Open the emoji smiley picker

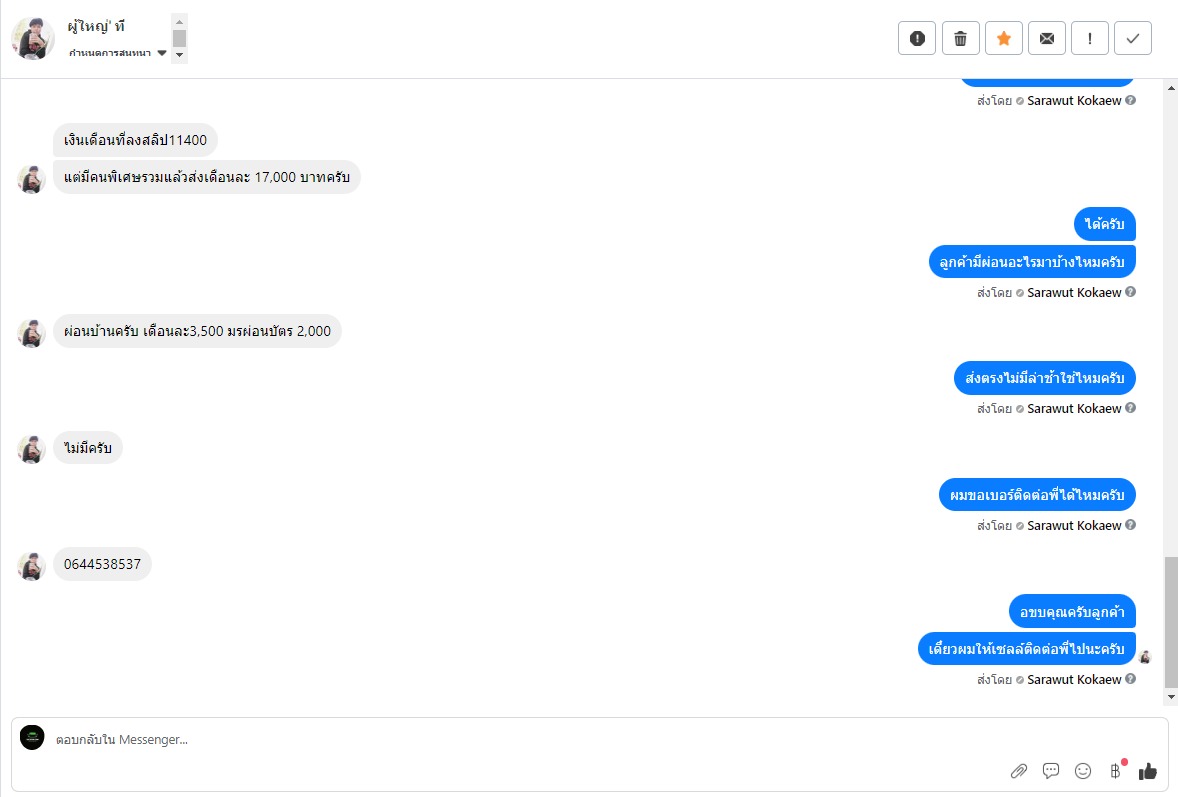tap(1083, 771)
